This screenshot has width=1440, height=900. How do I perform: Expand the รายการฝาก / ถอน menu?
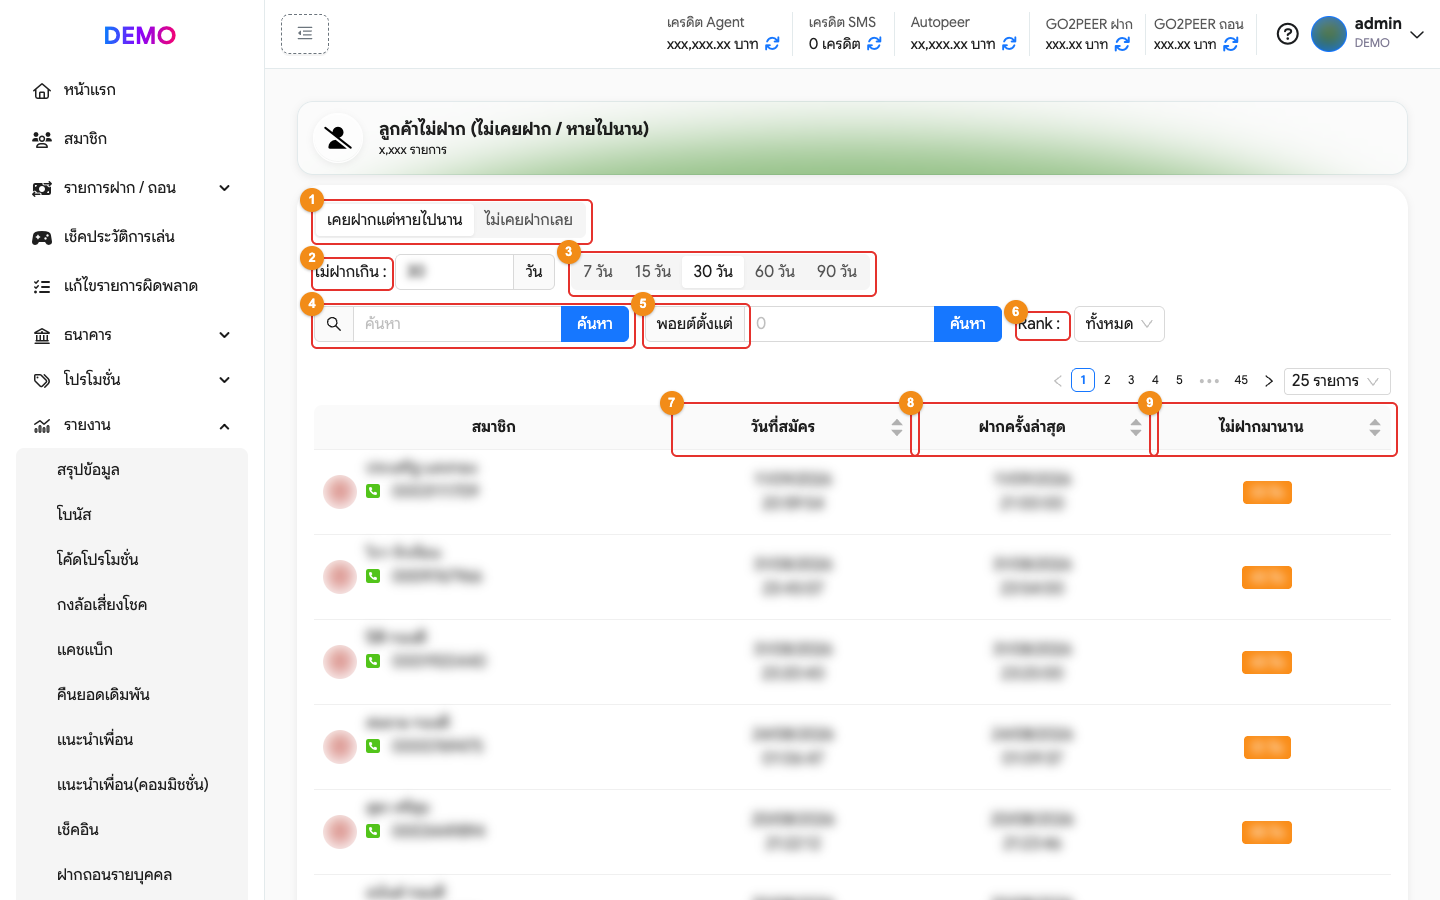click(x=225, y=188)
